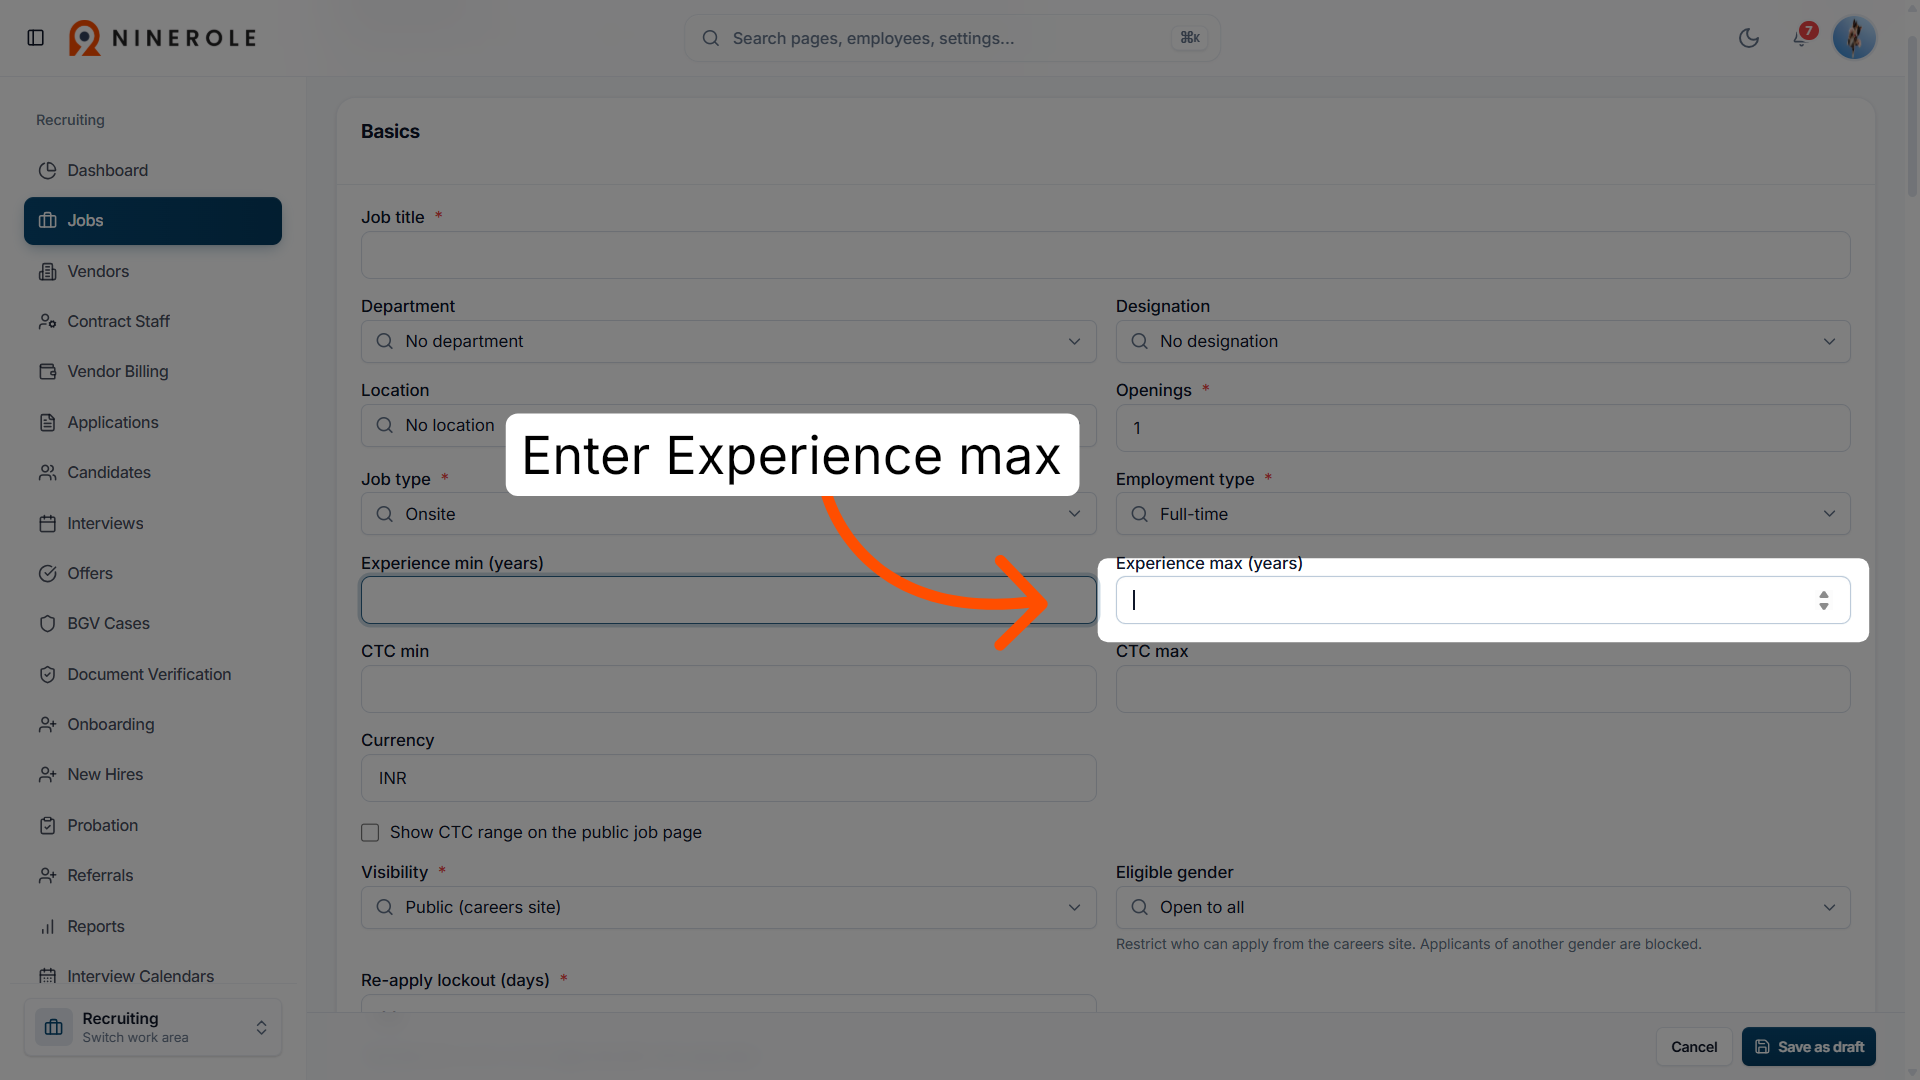Click the Currency INR field
This screenshot has height=1080, width=1920.
[728, 778]
